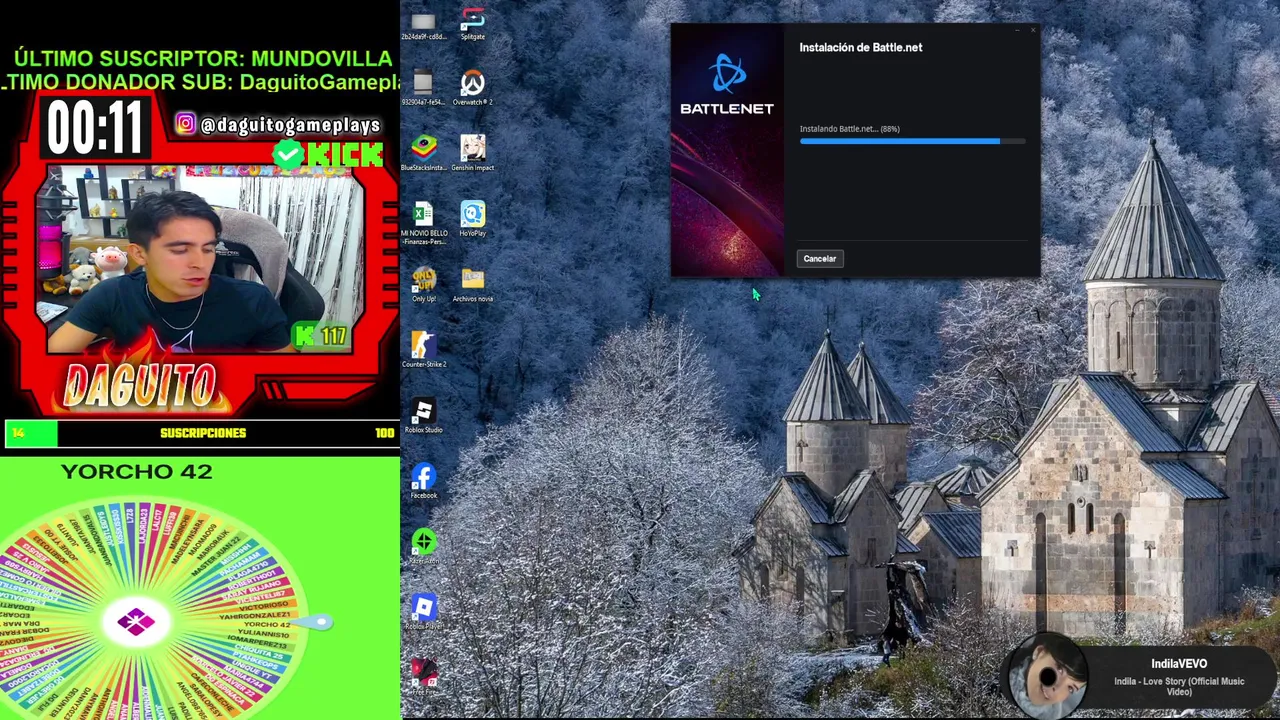Click the DAGUITO name banner
The image size is (1280, 720).
(x=140, y=386)
